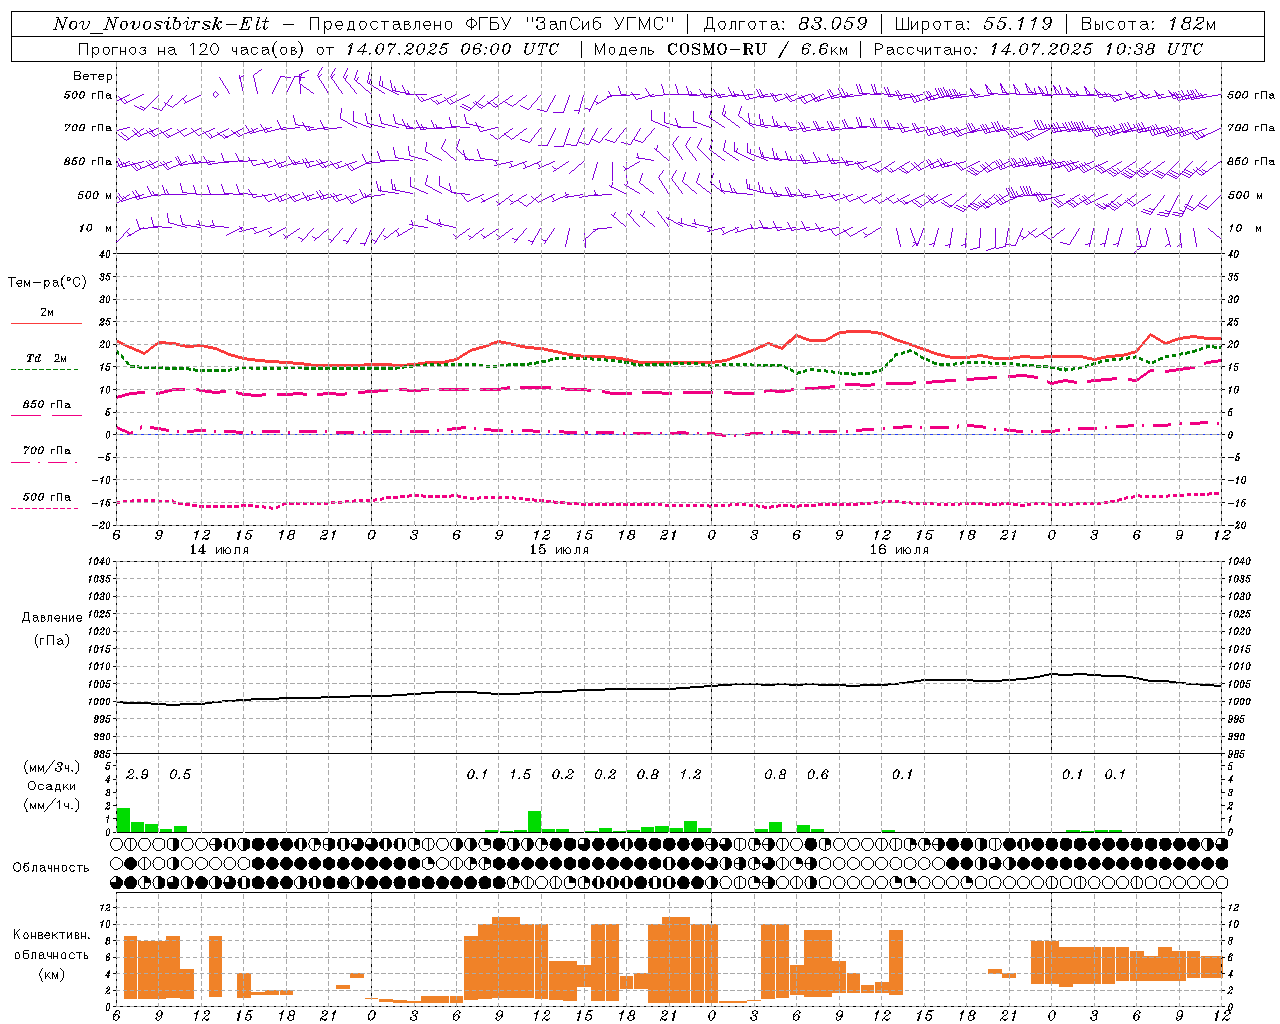Click the pink dashed line sample under "850 гПа" legend
This screenshot has width=1280, height=1024.
coord(45,415)
